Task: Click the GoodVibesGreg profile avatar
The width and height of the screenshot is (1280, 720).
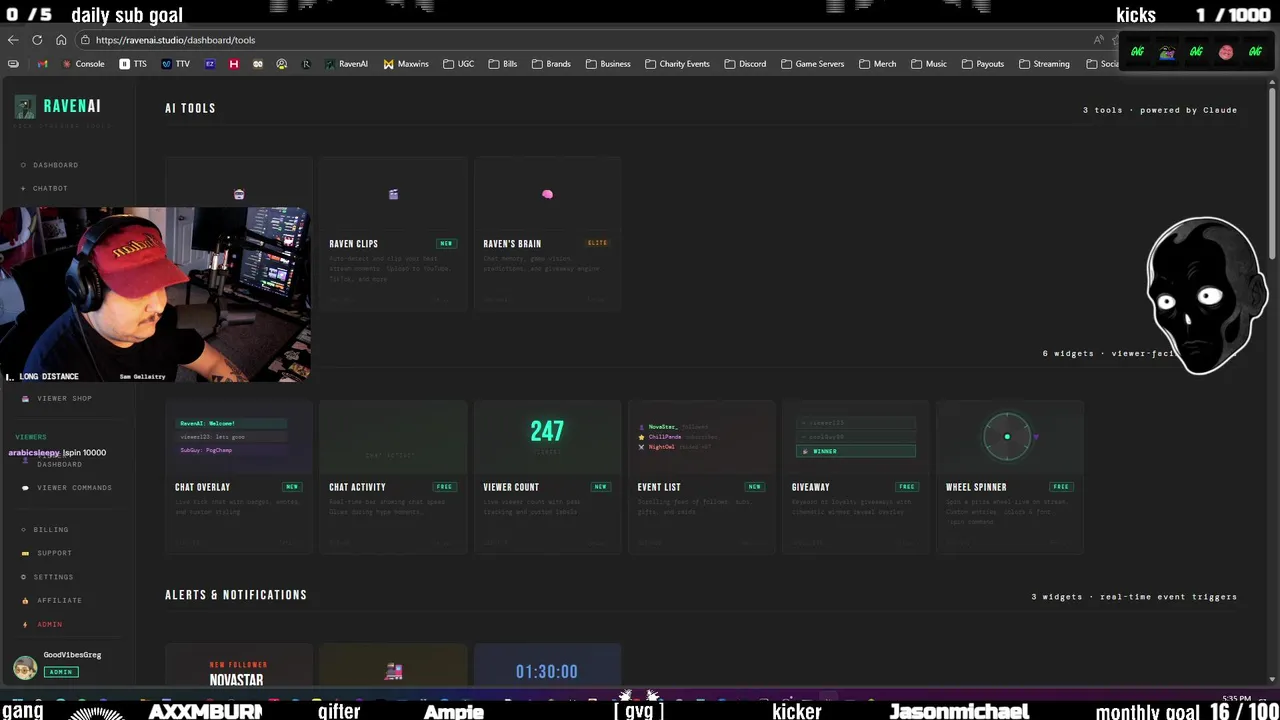Action: point(25,668)
